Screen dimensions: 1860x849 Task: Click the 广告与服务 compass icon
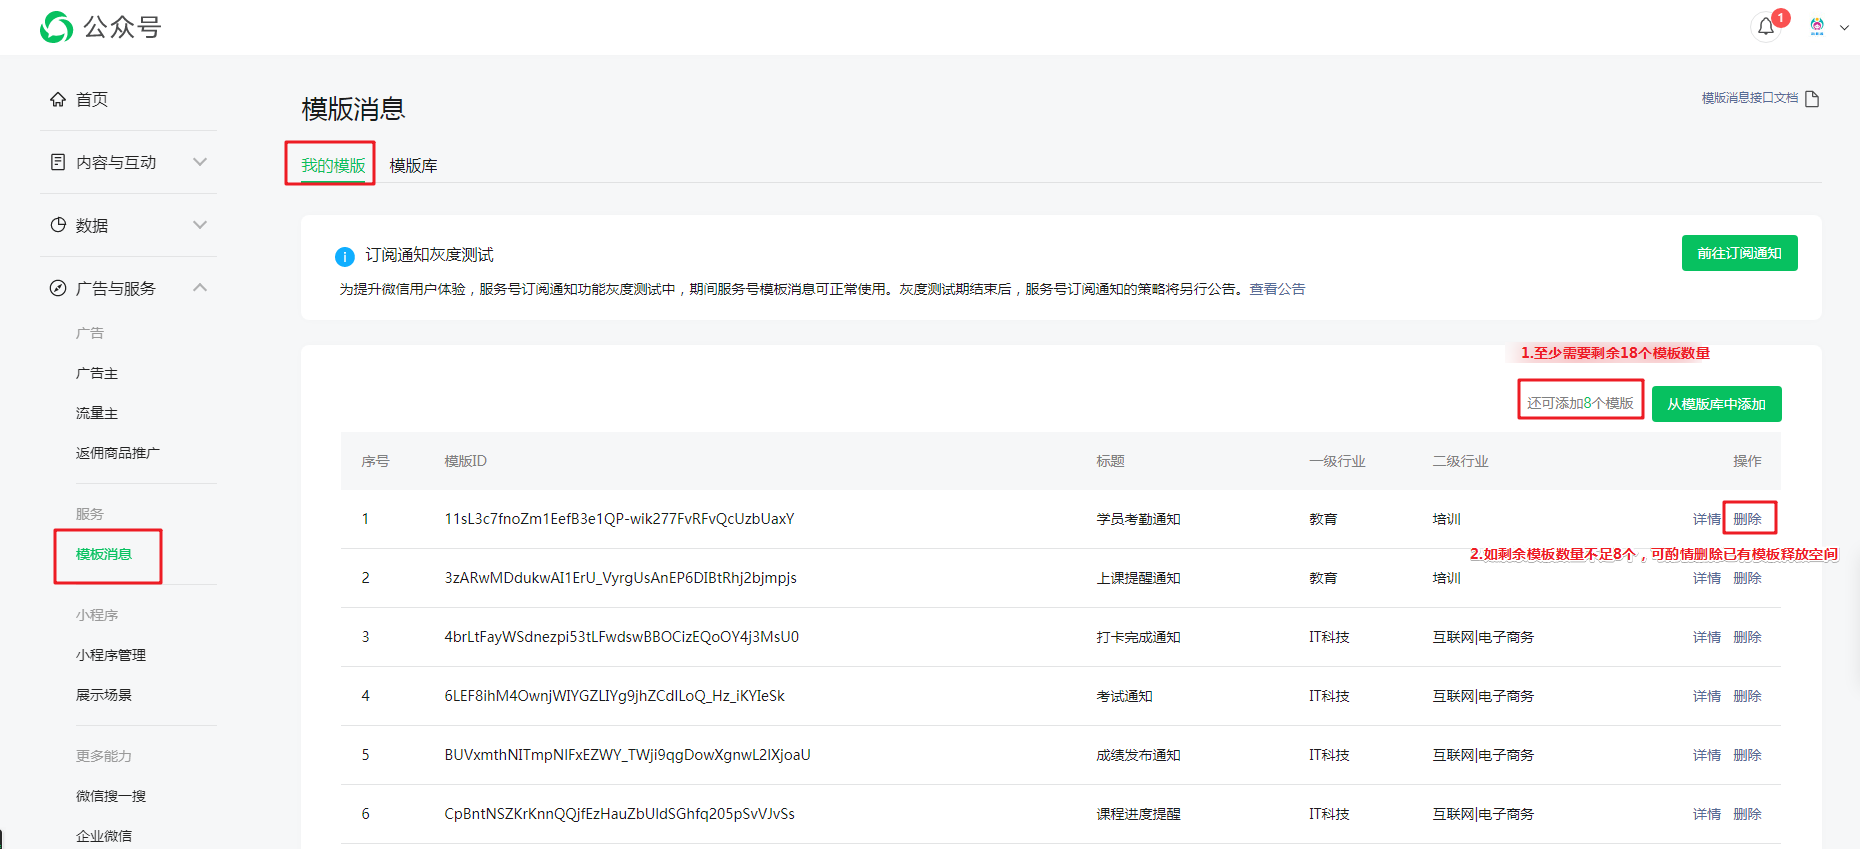click(58, 288)
